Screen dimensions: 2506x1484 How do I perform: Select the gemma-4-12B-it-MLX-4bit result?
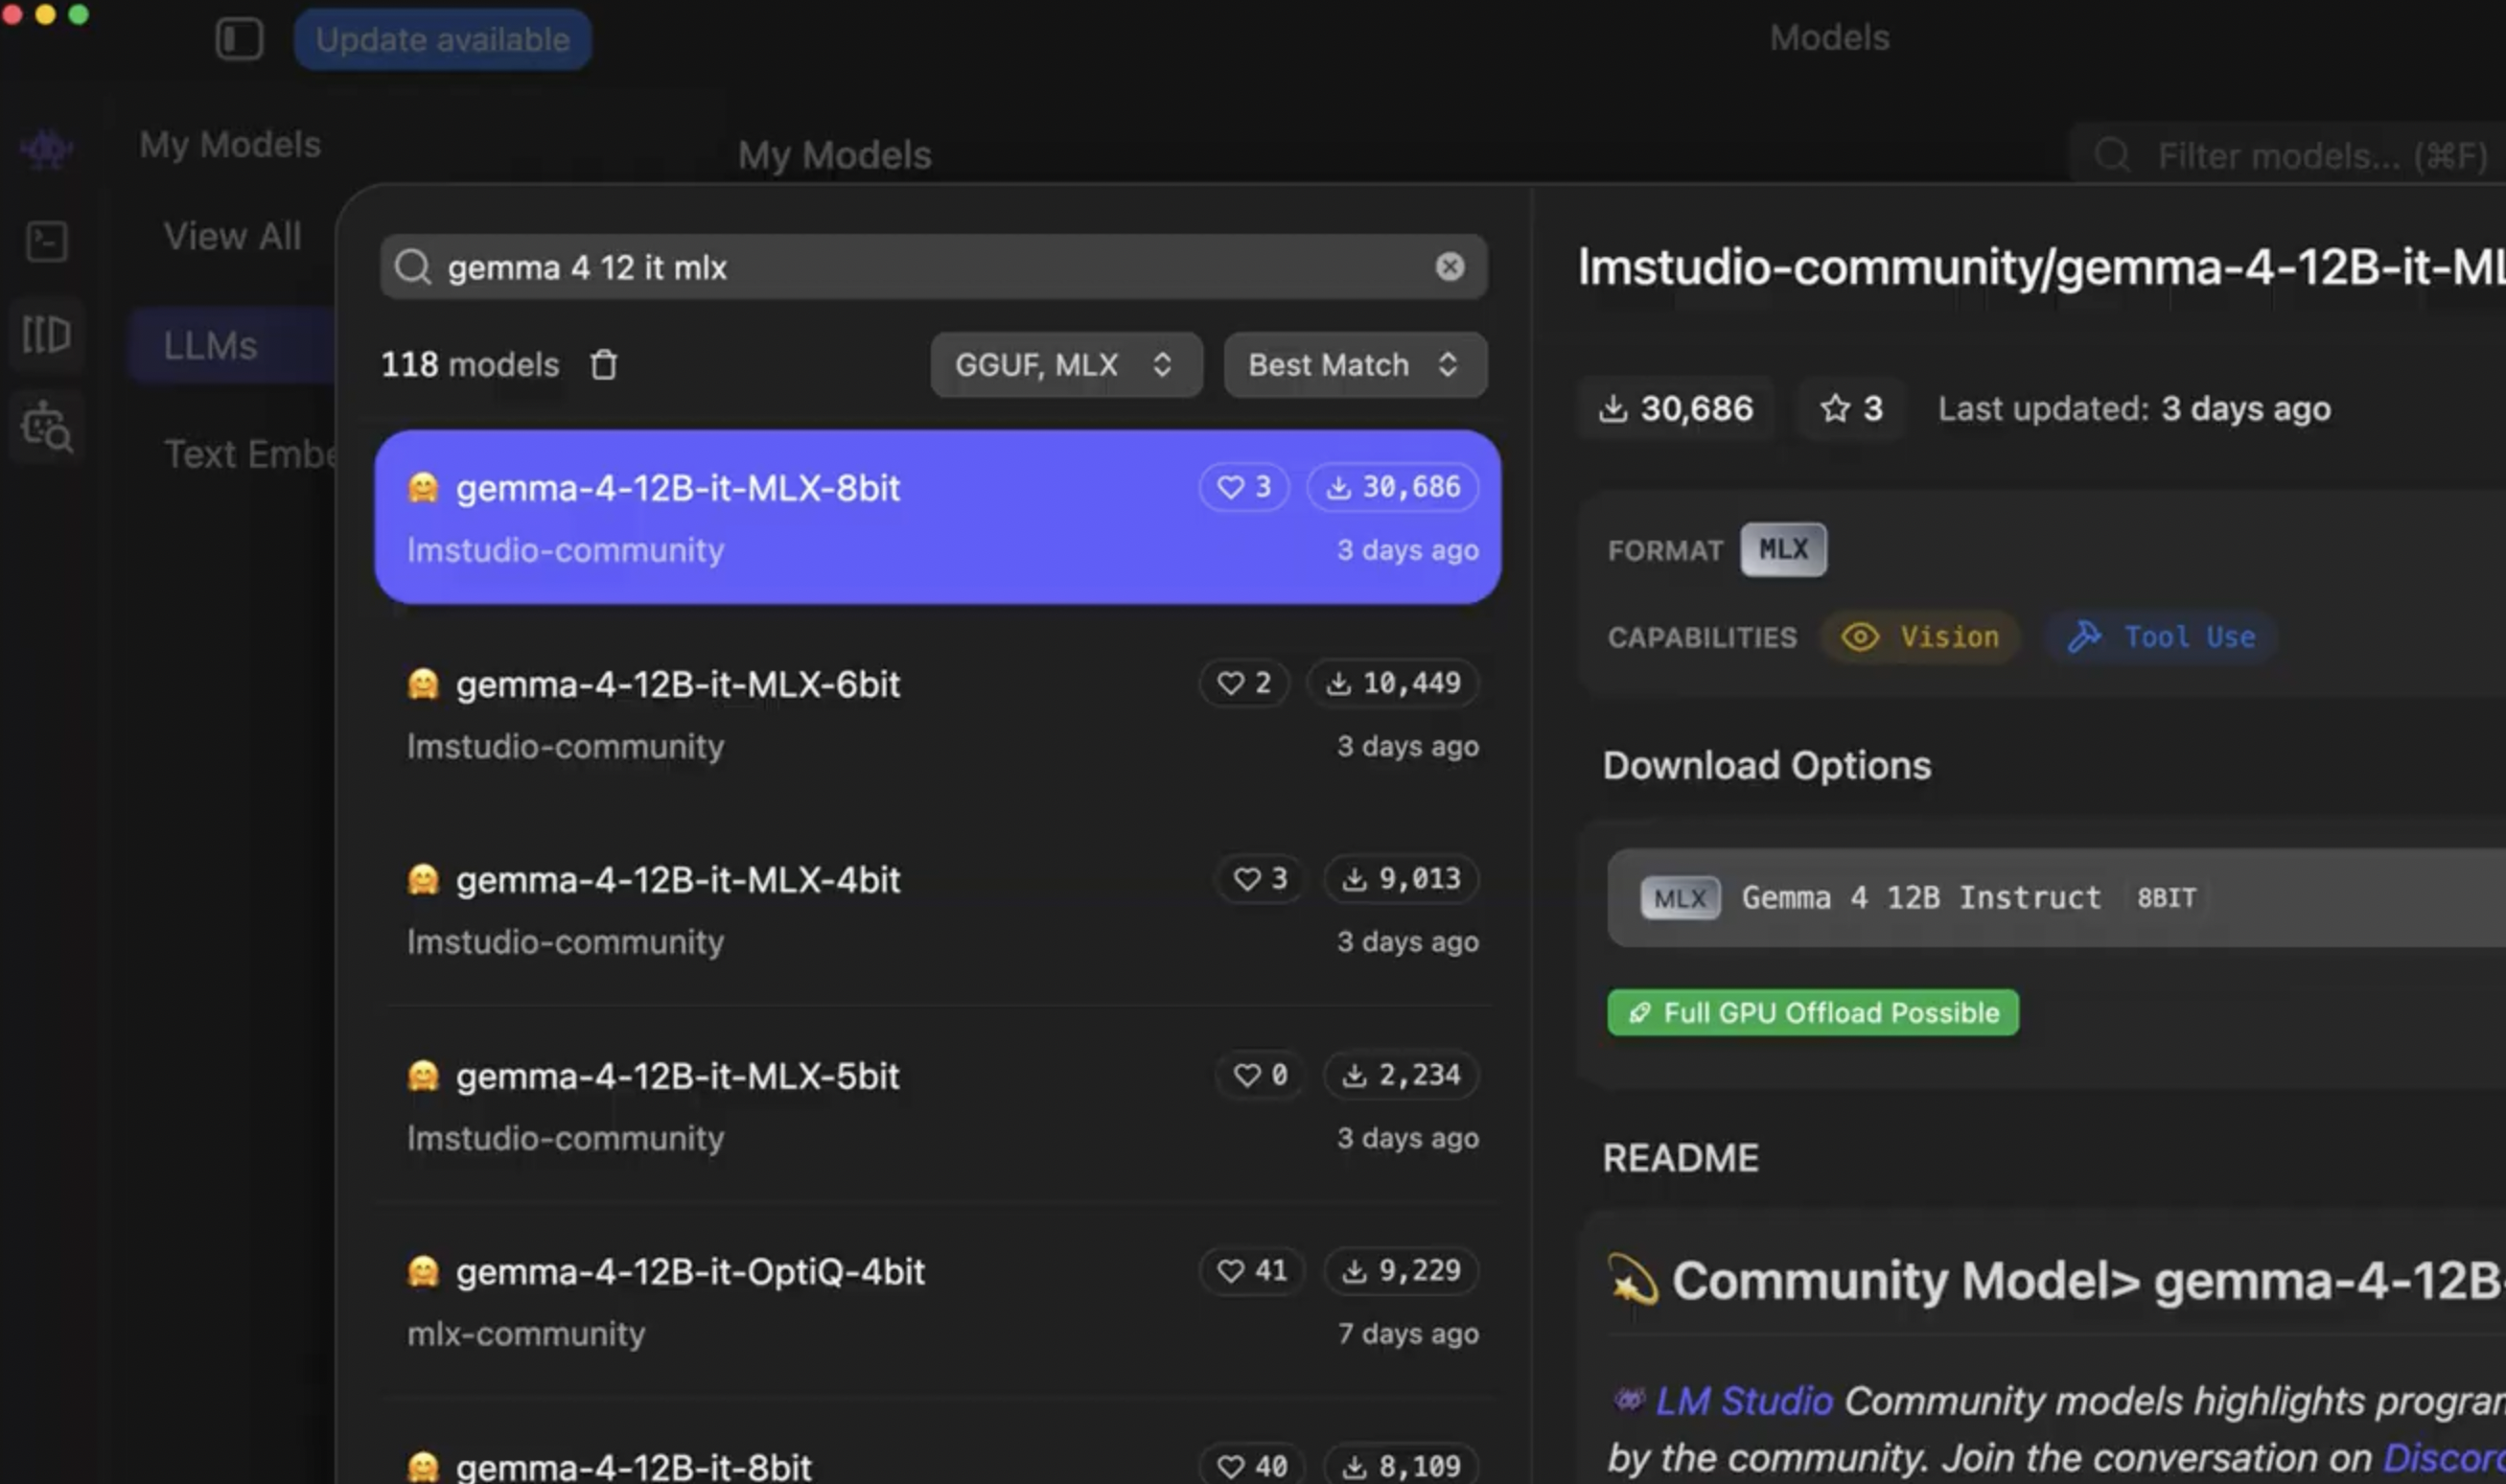(x=937, y=910)
